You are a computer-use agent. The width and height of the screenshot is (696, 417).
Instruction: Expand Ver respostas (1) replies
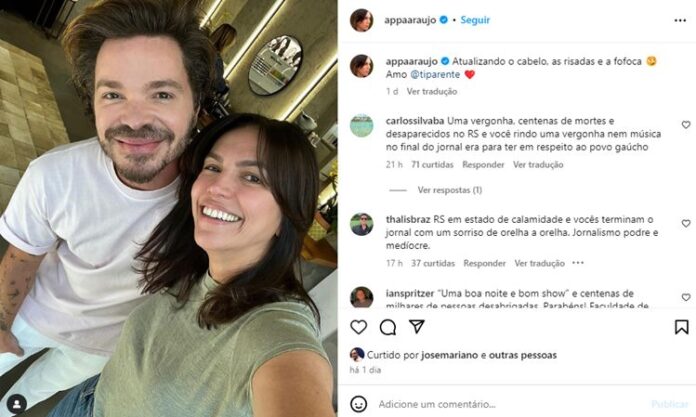tap(450, 190)
